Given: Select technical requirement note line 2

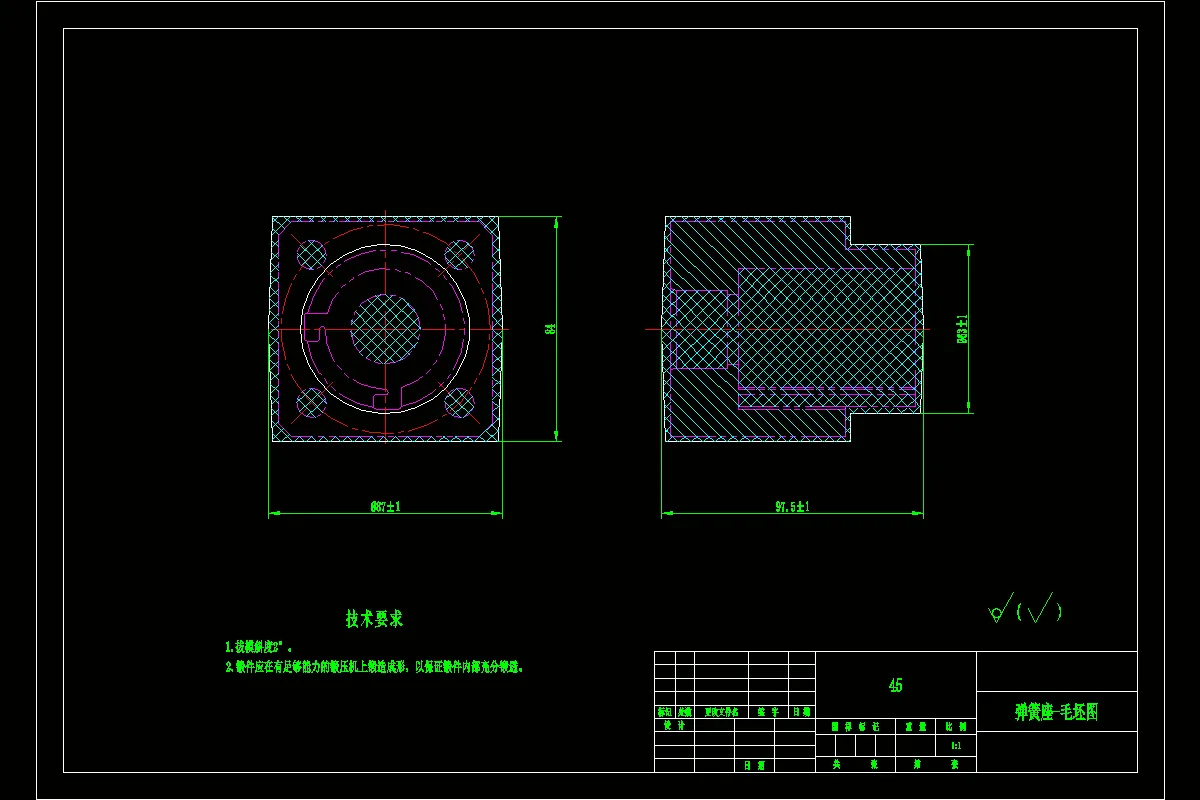Looking at the screenshot, I should pyautogui.click(x=375, y=666).
